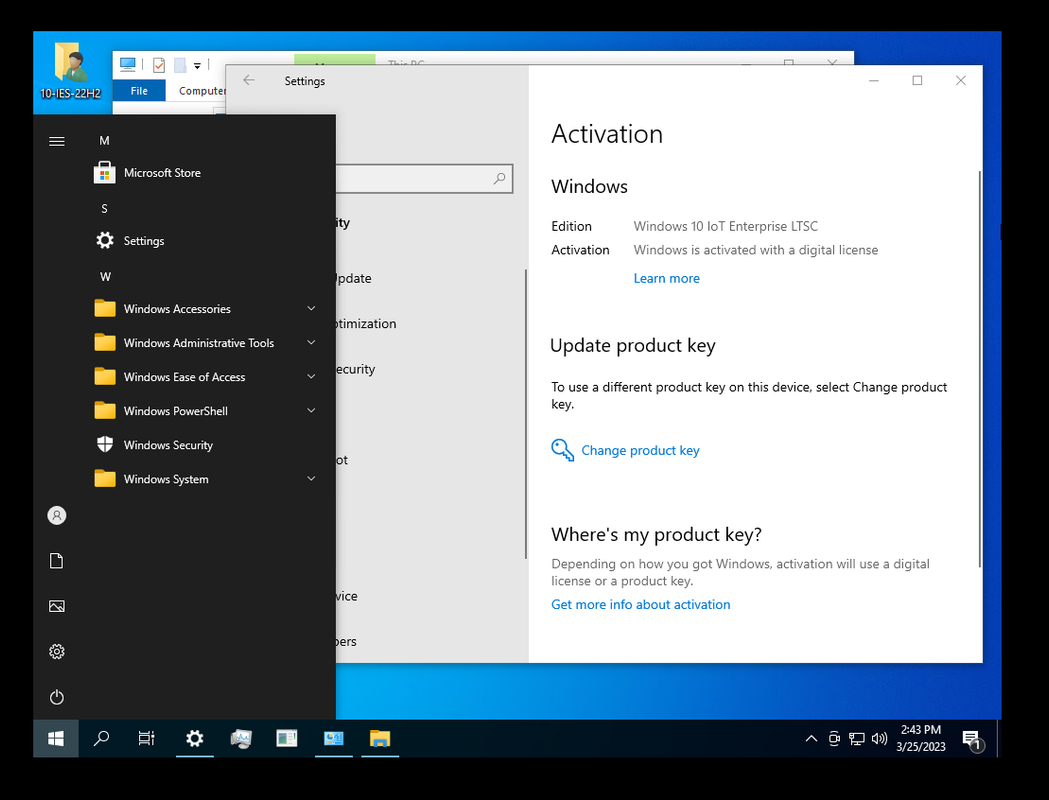1049x800 pixels.
Task: Click the search magnifier in Settings search box
Action: pos(500,179)
